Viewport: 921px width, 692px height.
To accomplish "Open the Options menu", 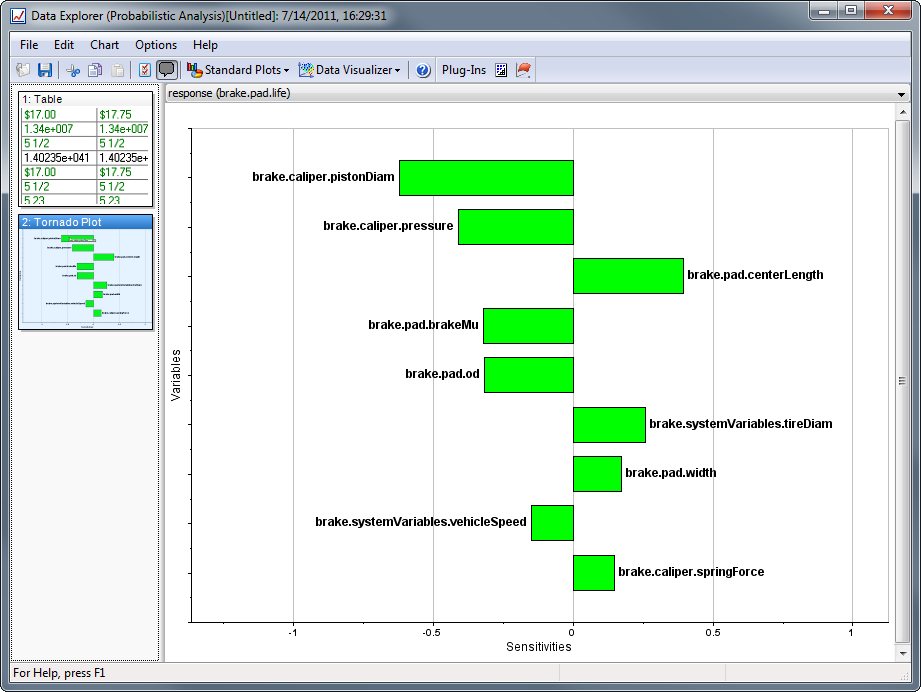I will point(156,45).
